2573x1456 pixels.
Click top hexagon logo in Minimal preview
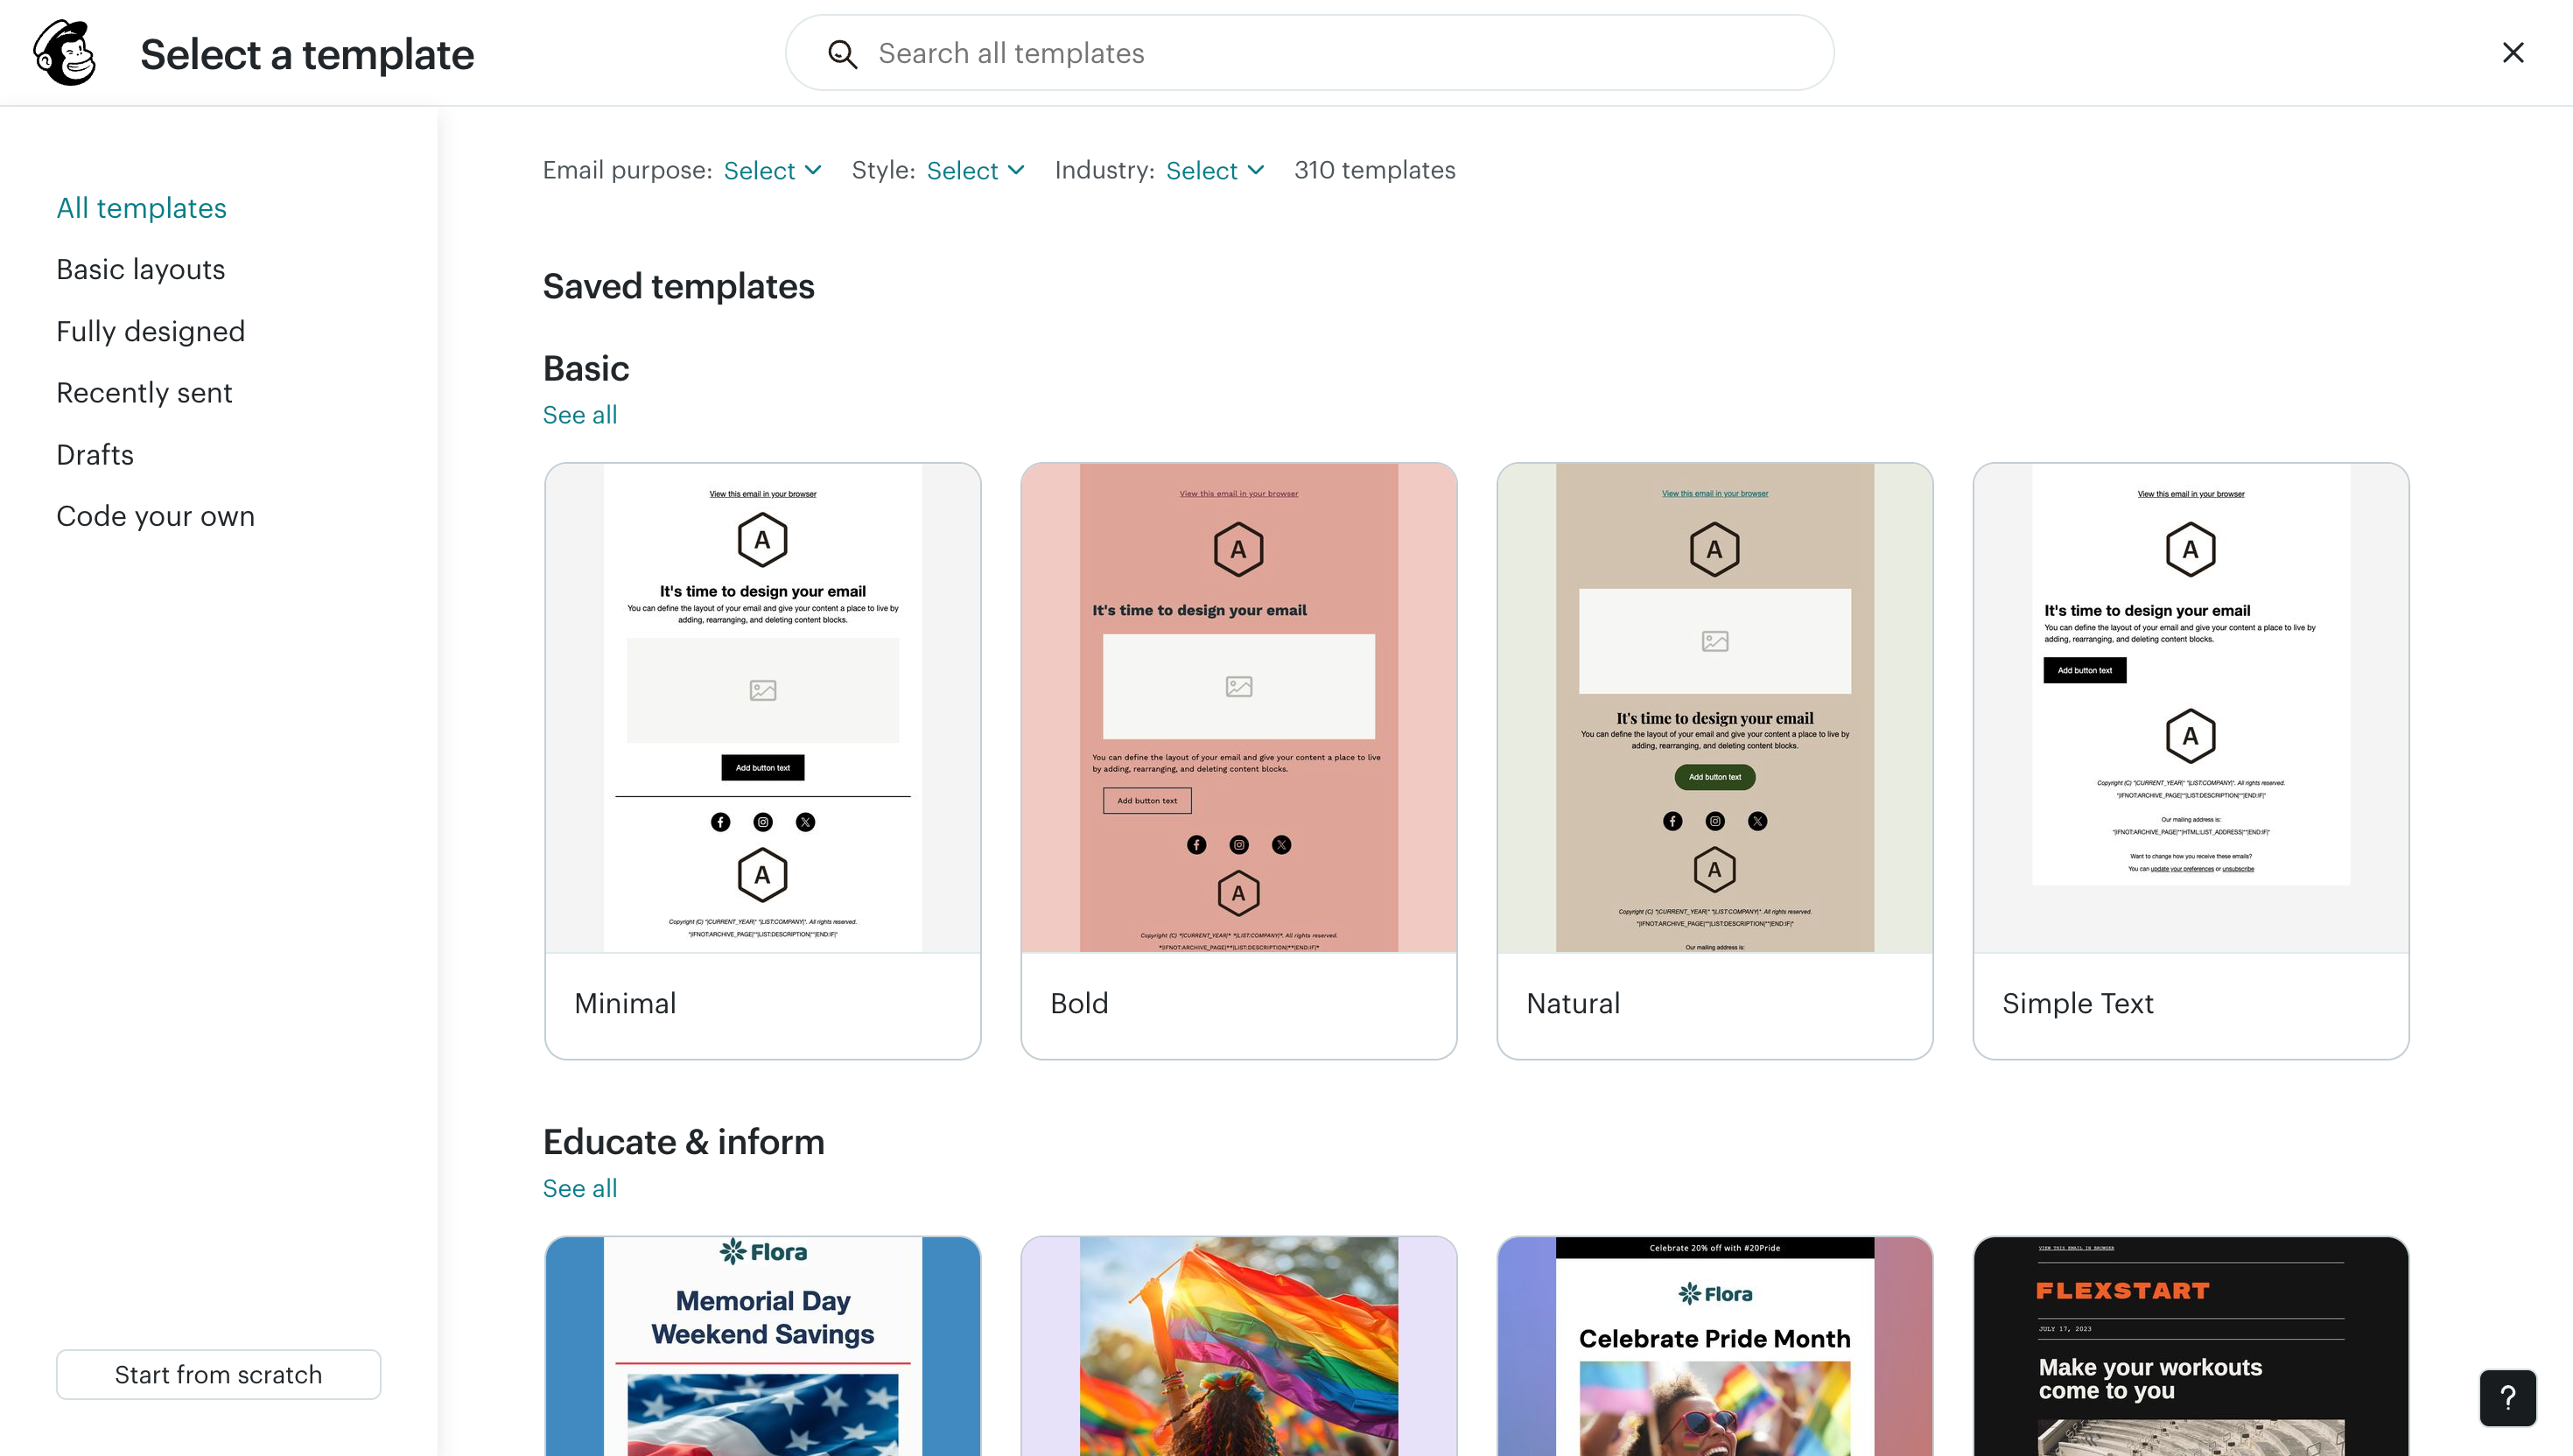tap(762, 540)
